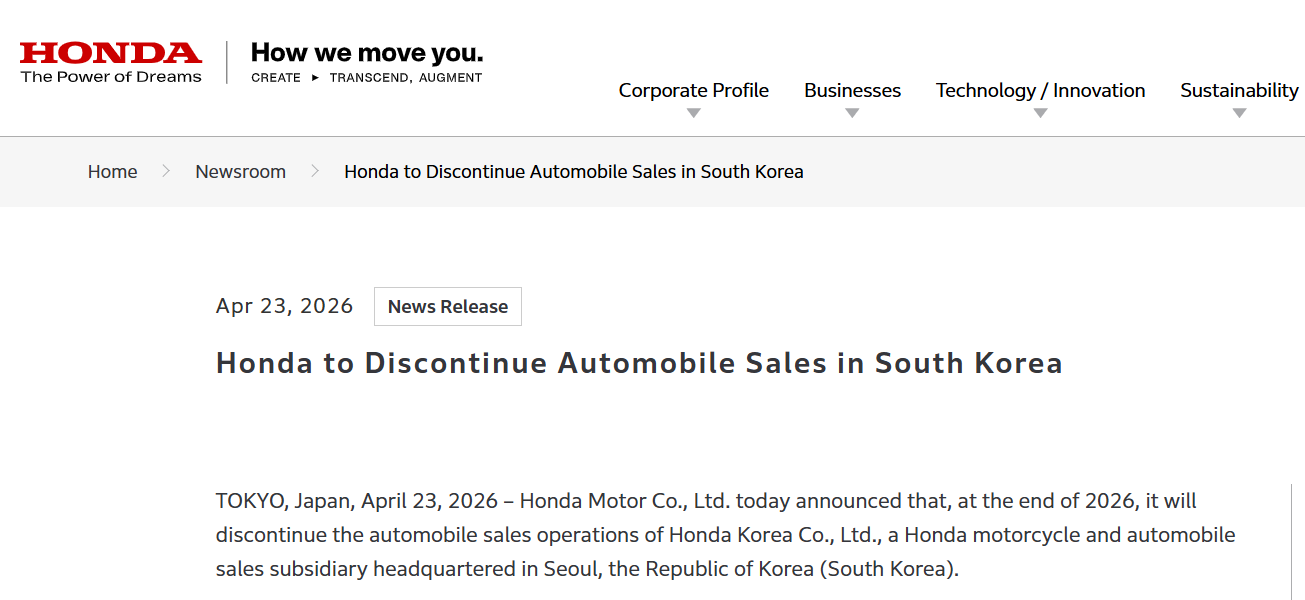Click the TOKYO announcement paragraph

pyautogui.click(x=725, y=535)
